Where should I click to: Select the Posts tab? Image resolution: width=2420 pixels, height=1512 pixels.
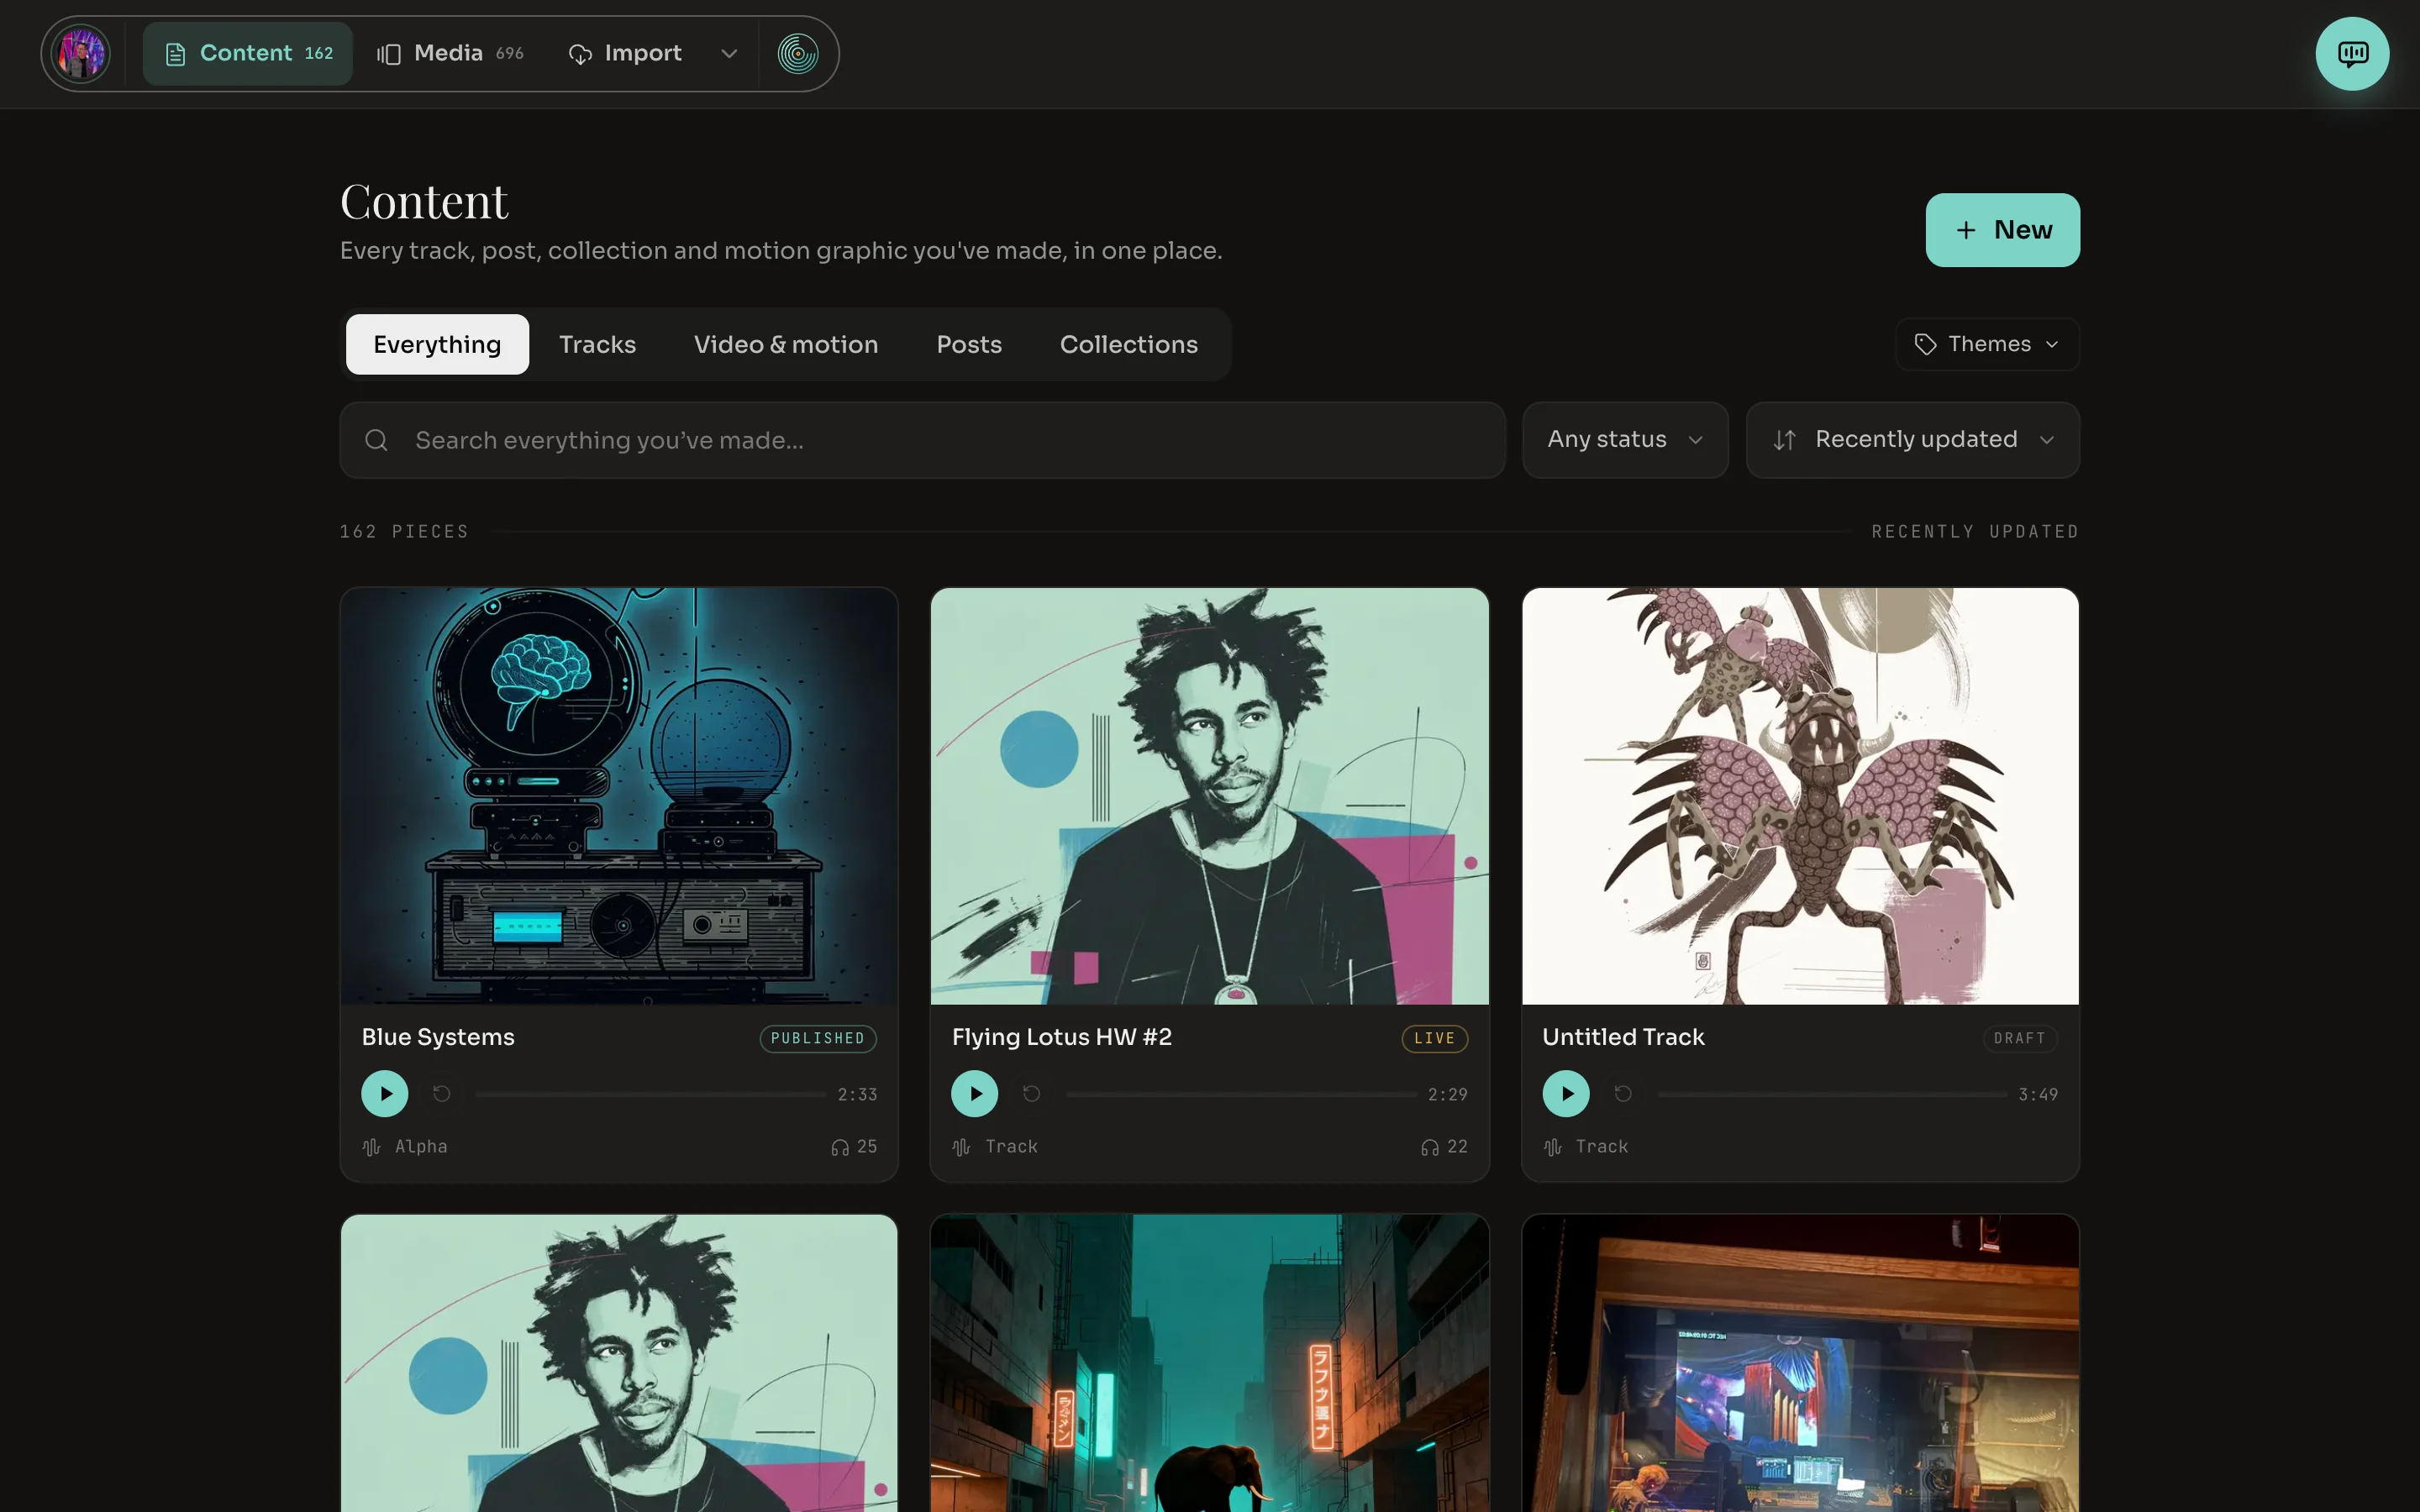click(x=969, y=345)
